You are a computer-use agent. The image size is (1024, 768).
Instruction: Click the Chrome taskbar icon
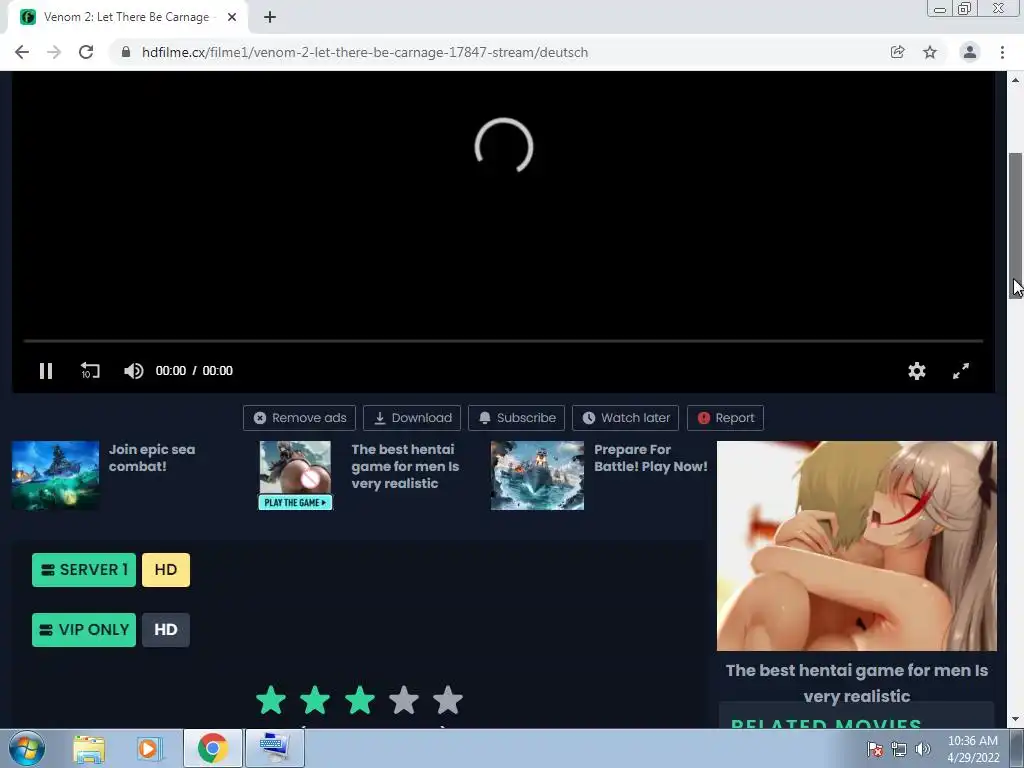[212, 748]
